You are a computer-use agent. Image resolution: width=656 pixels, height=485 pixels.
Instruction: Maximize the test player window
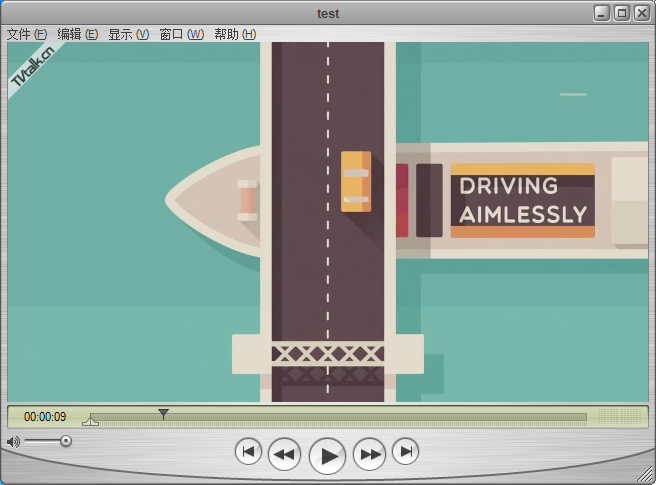point(622,13)
